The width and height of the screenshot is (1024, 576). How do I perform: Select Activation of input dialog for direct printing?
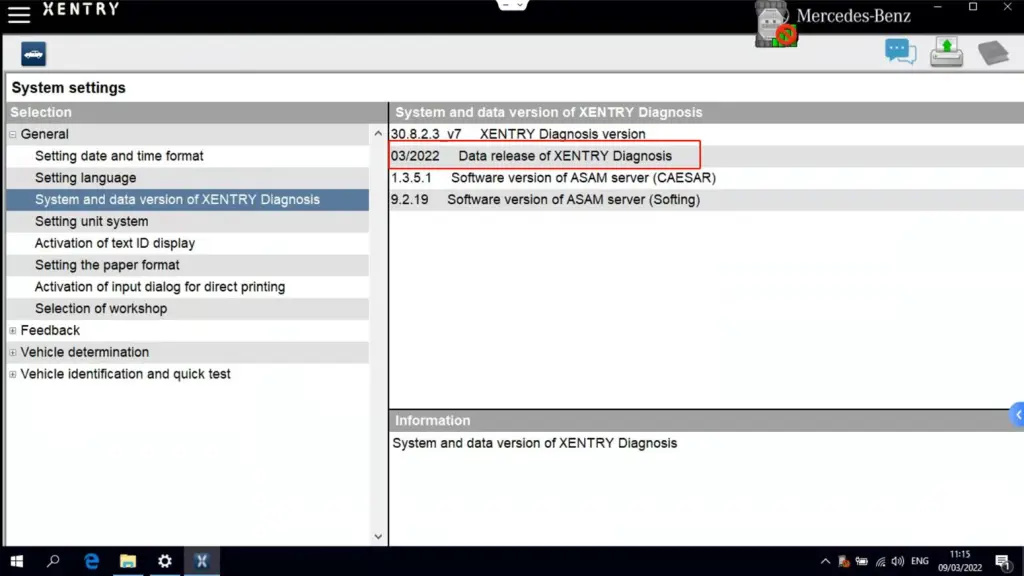(x=187, y=287)
